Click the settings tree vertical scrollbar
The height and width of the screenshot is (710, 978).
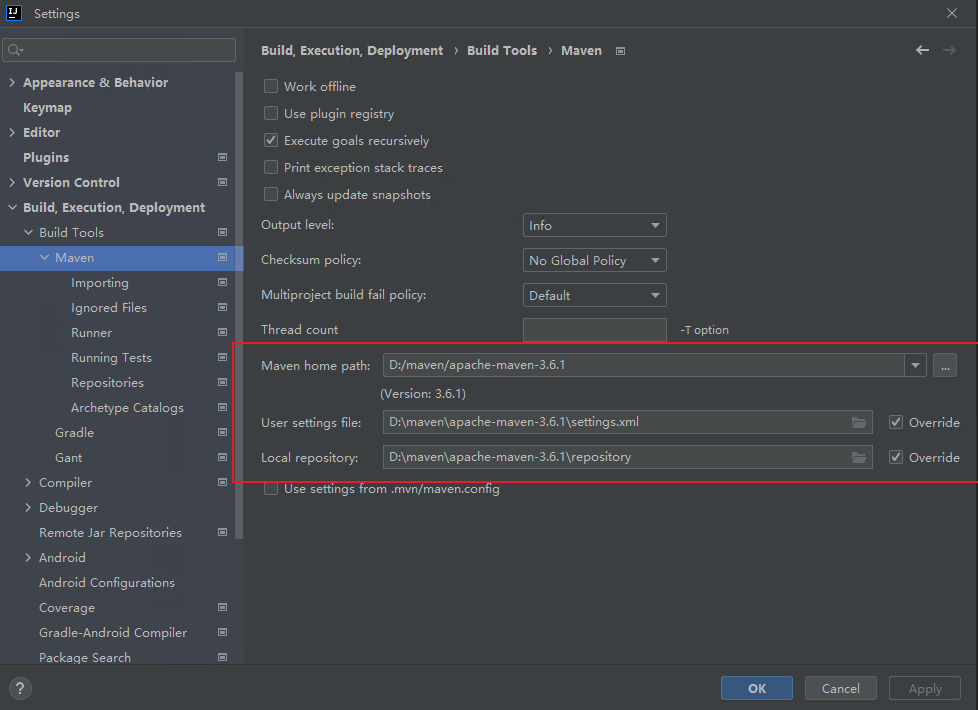pyautogui.click(x=239, y=306)
